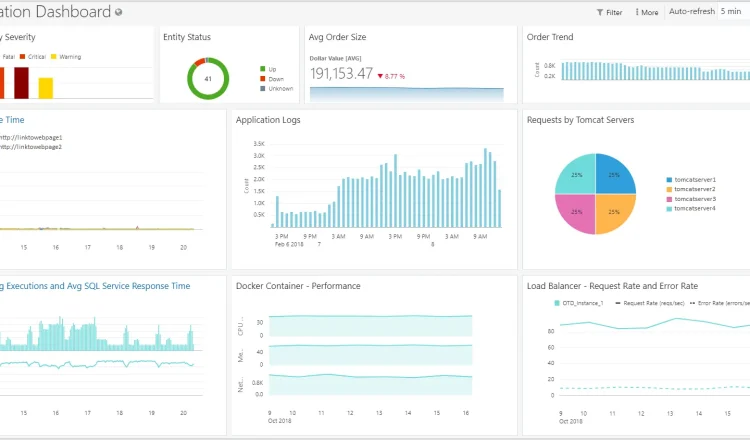Toggle the http://linktowebpage2 legend entry
Screen dimensions: 750x440
[x=31, y=147]
